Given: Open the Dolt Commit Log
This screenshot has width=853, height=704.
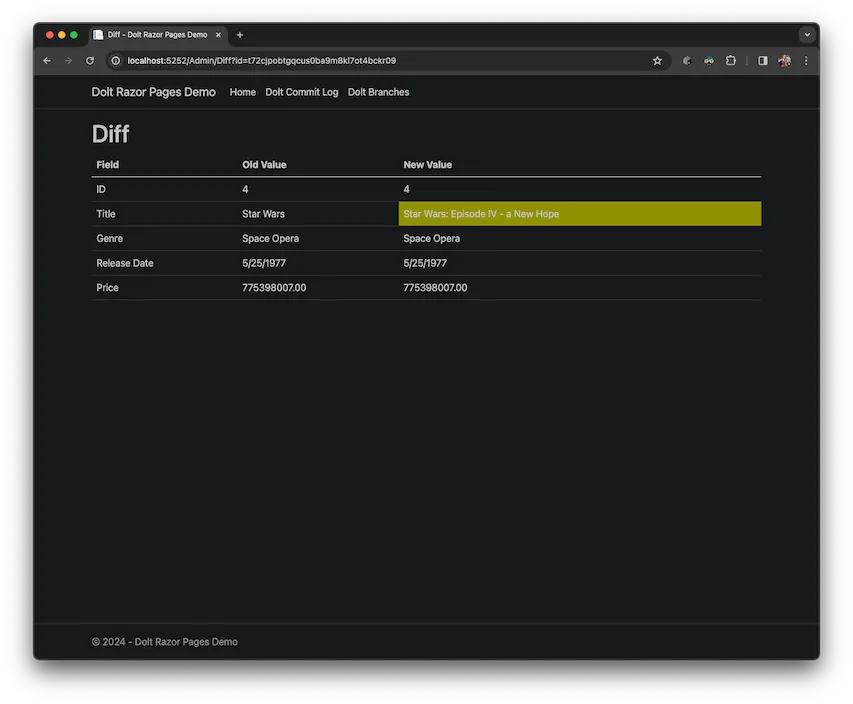Looking at the screenshot, I should [x=301, y=92].
